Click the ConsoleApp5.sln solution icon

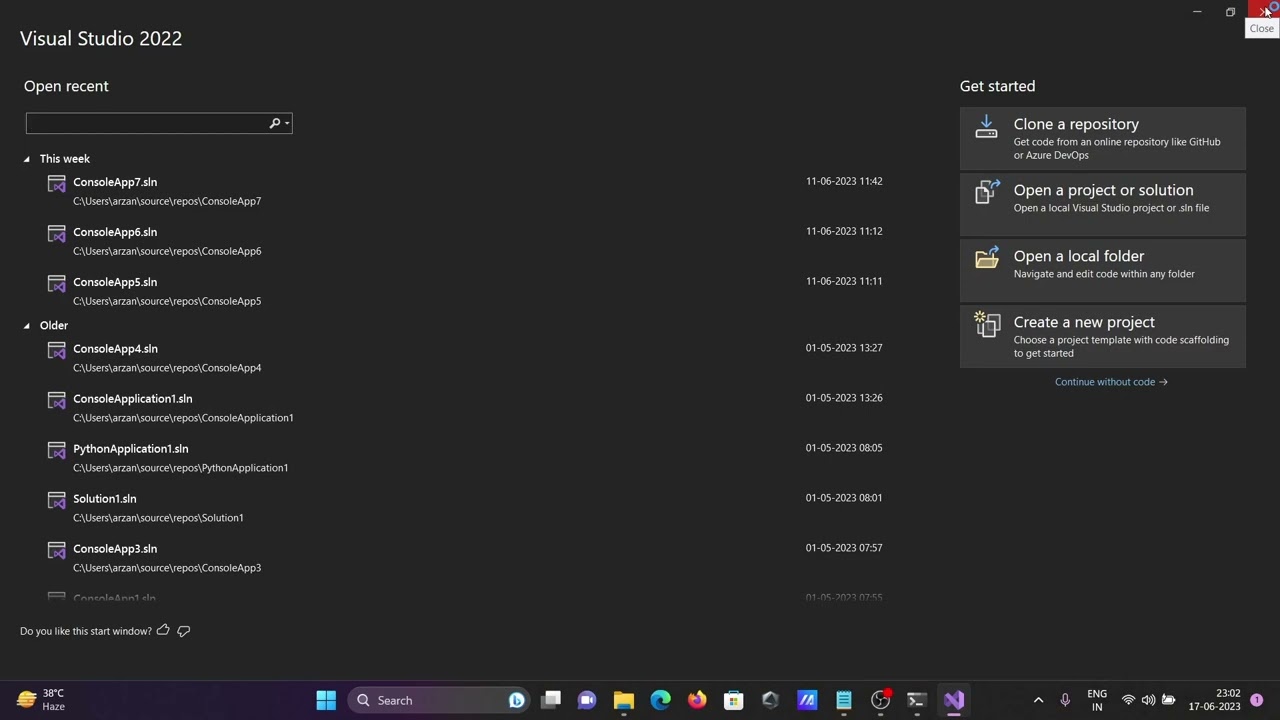[x=56, y=284]
